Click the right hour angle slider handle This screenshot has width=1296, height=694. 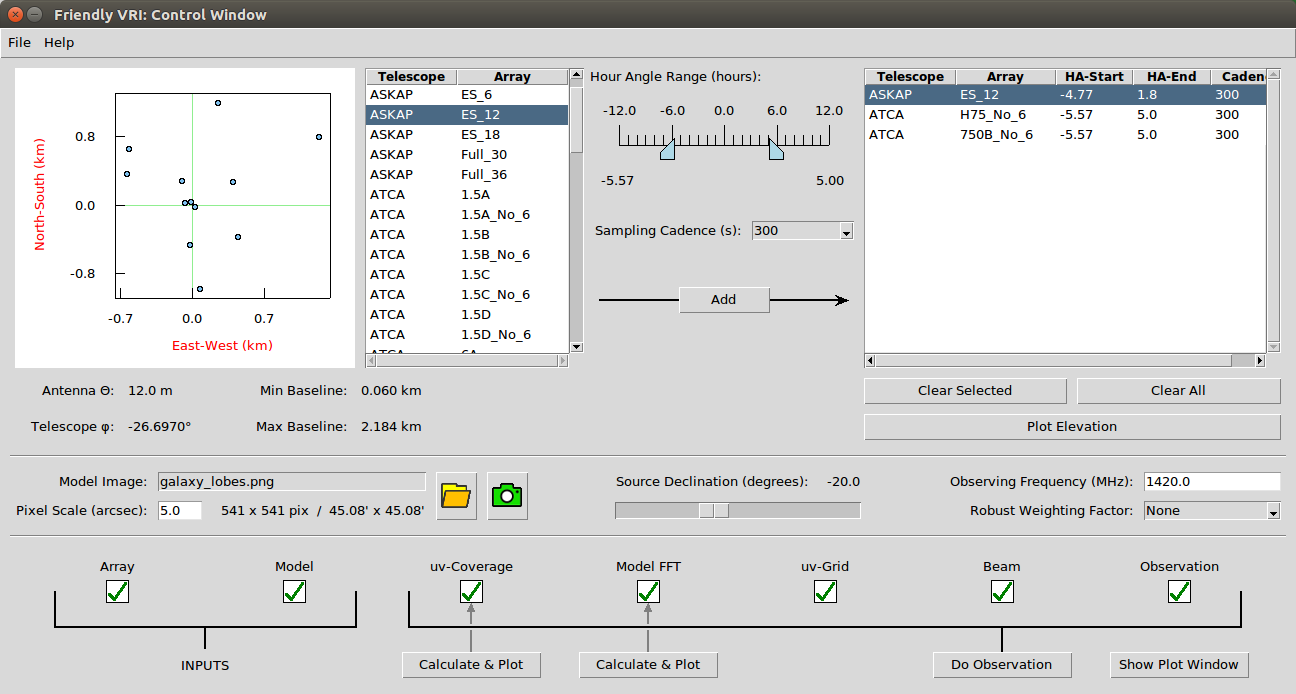(775, 149)
